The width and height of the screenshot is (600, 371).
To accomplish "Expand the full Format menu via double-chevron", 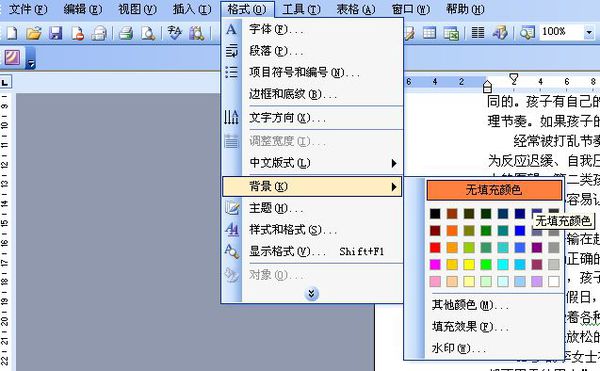I will click(311, 294).
